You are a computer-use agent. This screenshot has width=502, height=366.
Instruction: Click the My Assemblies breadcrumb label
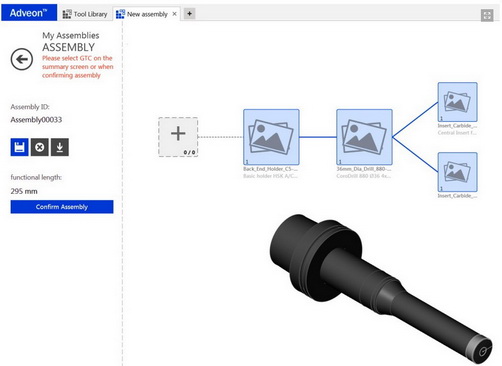(x=71, y=35)
